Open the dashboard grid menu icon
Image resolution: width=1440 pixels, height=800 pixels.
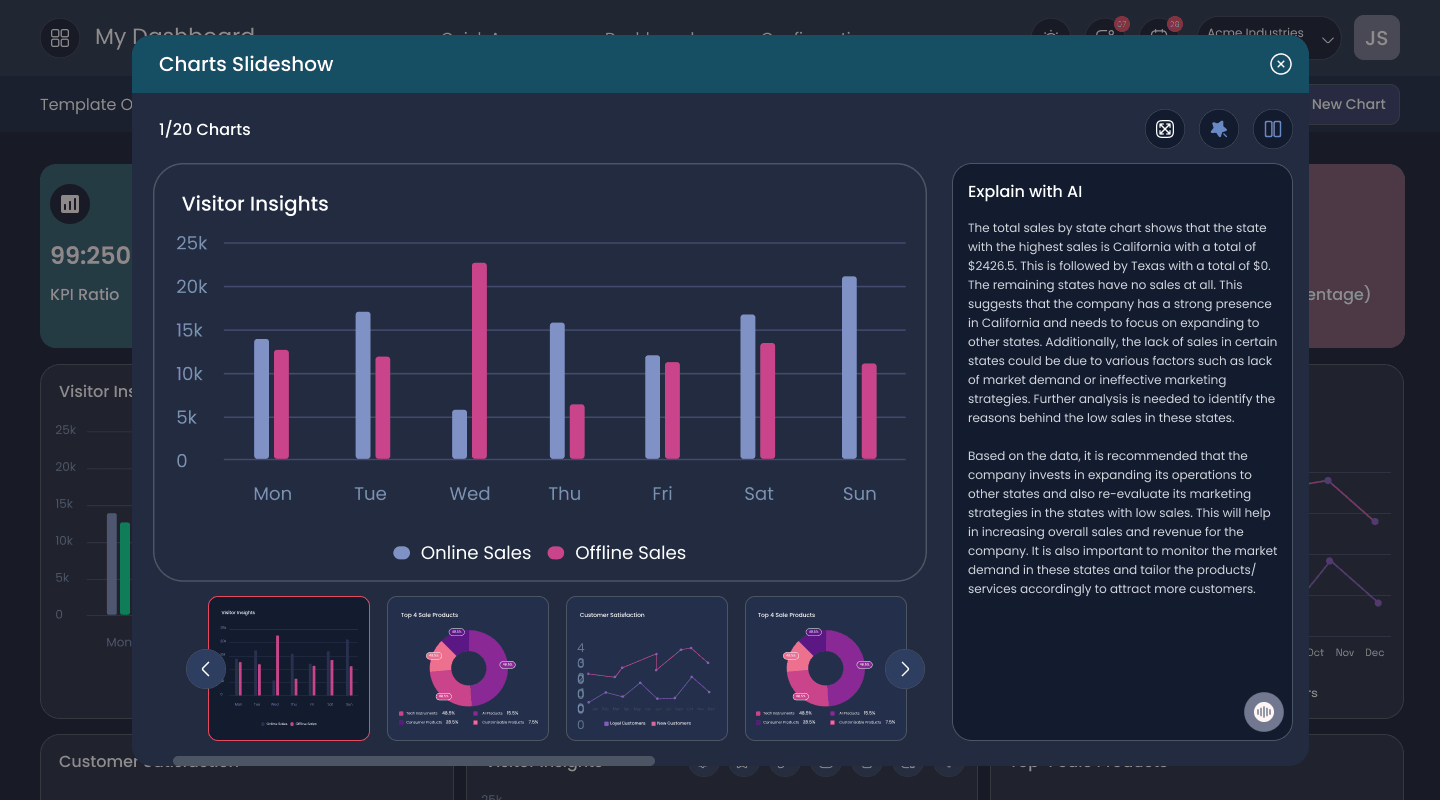(60, 38)
